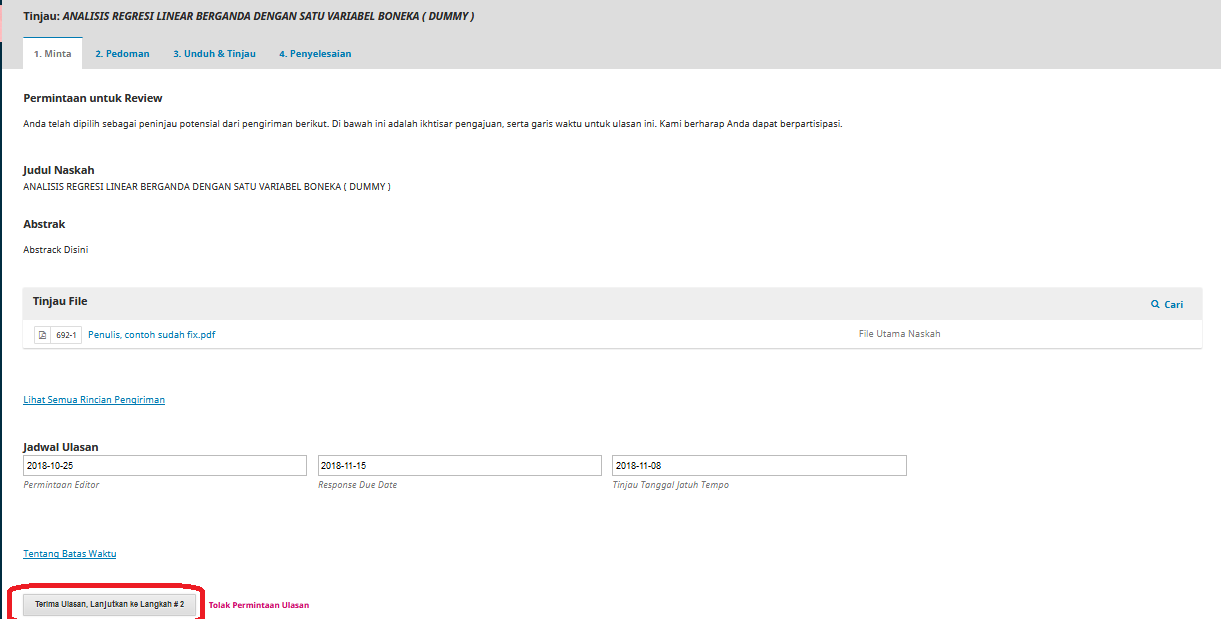Select the 4. Penyelesaian tab
This screenshot has height=619, width=1221.
pos(315,54)
